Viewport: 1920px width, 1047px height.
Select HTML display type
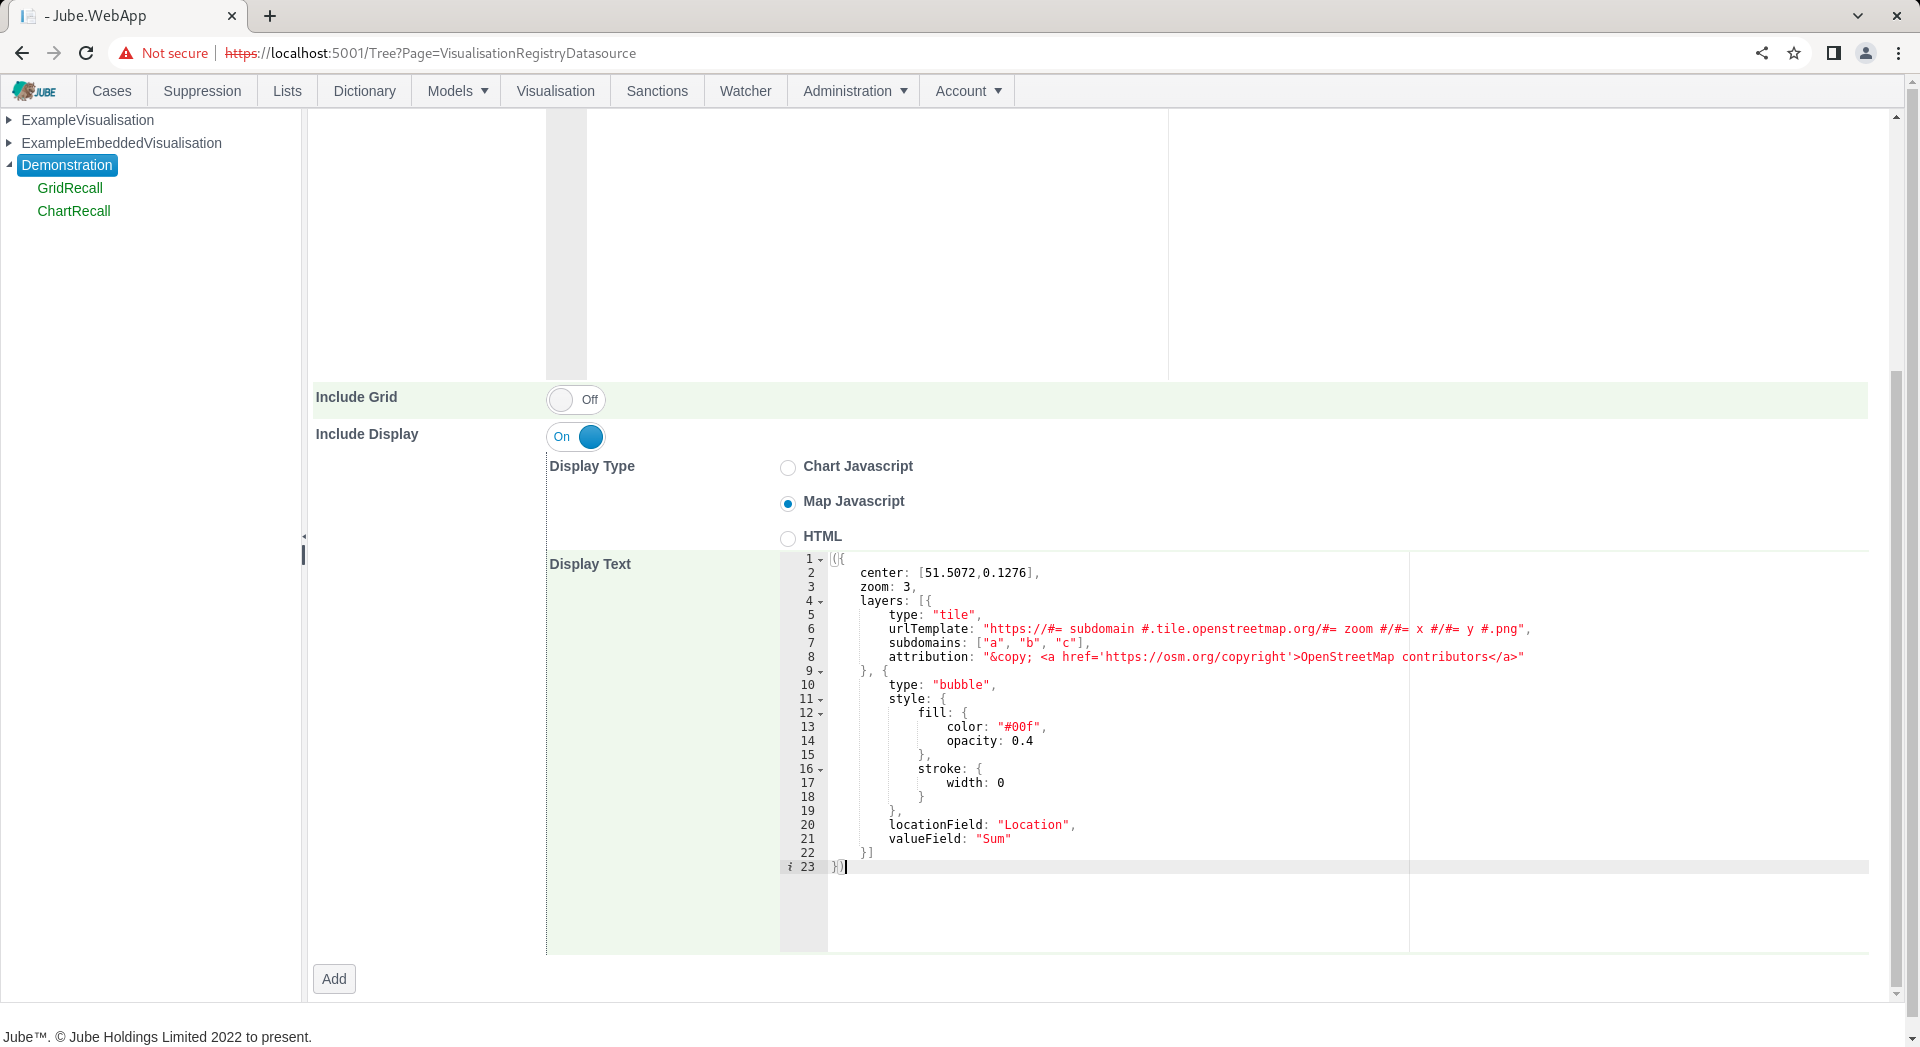click(788, 538)
